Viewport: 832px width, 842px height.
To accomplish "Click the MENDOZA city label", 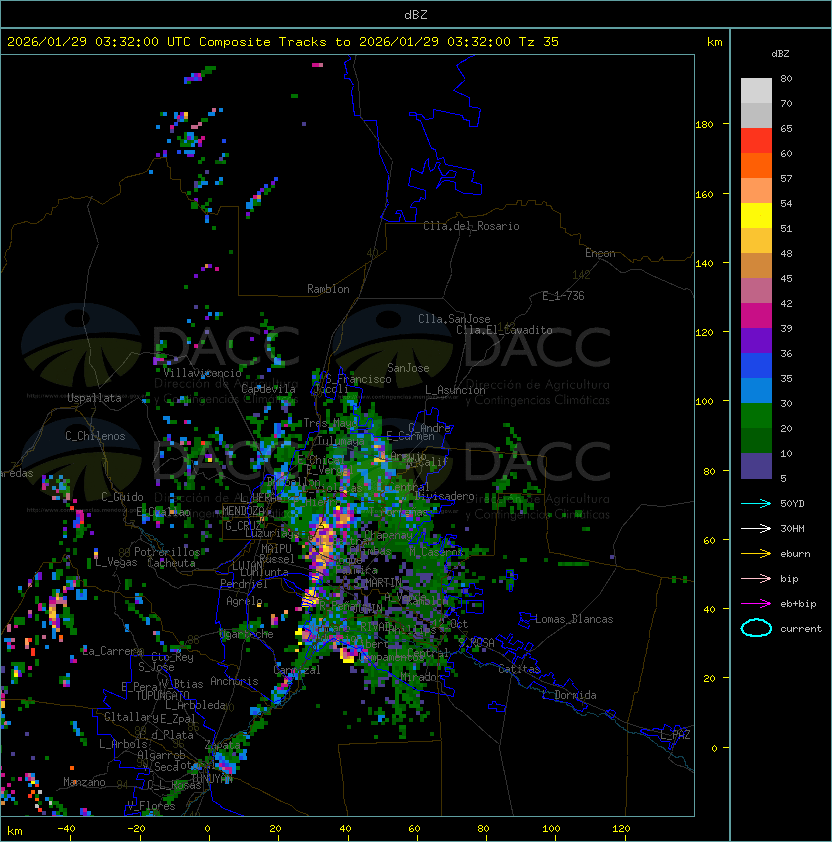I will point(243,510).
